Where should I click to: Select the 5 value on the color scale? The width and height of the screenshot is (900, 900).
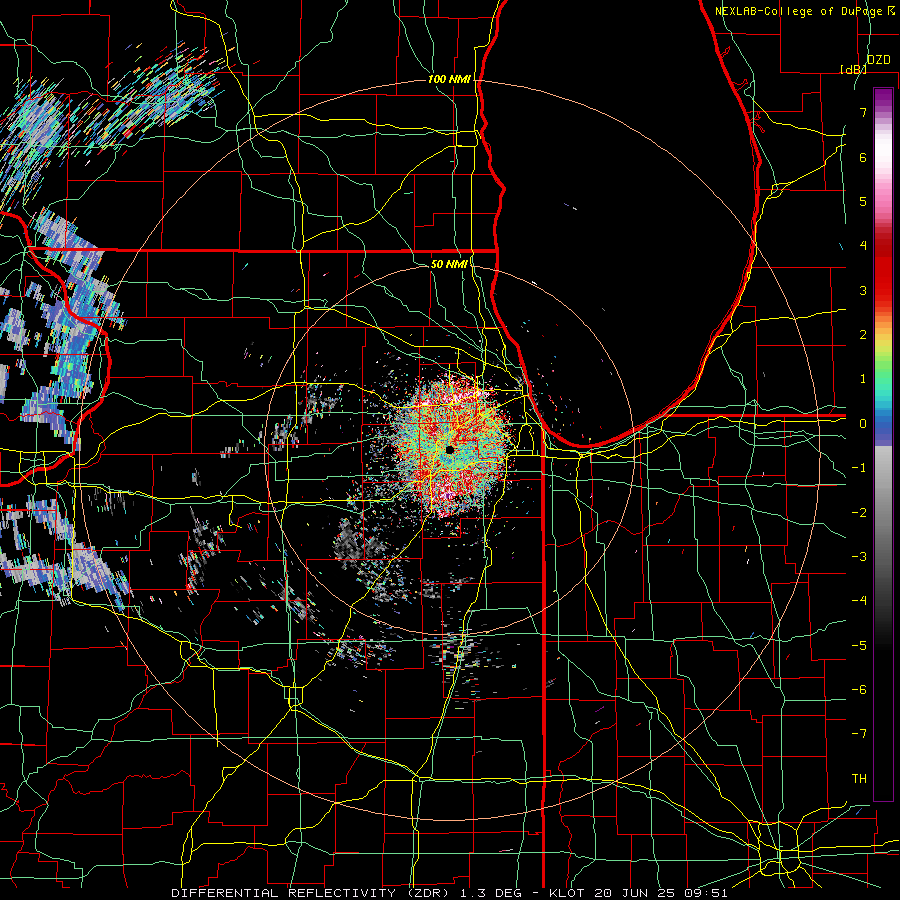coord(863,201)
